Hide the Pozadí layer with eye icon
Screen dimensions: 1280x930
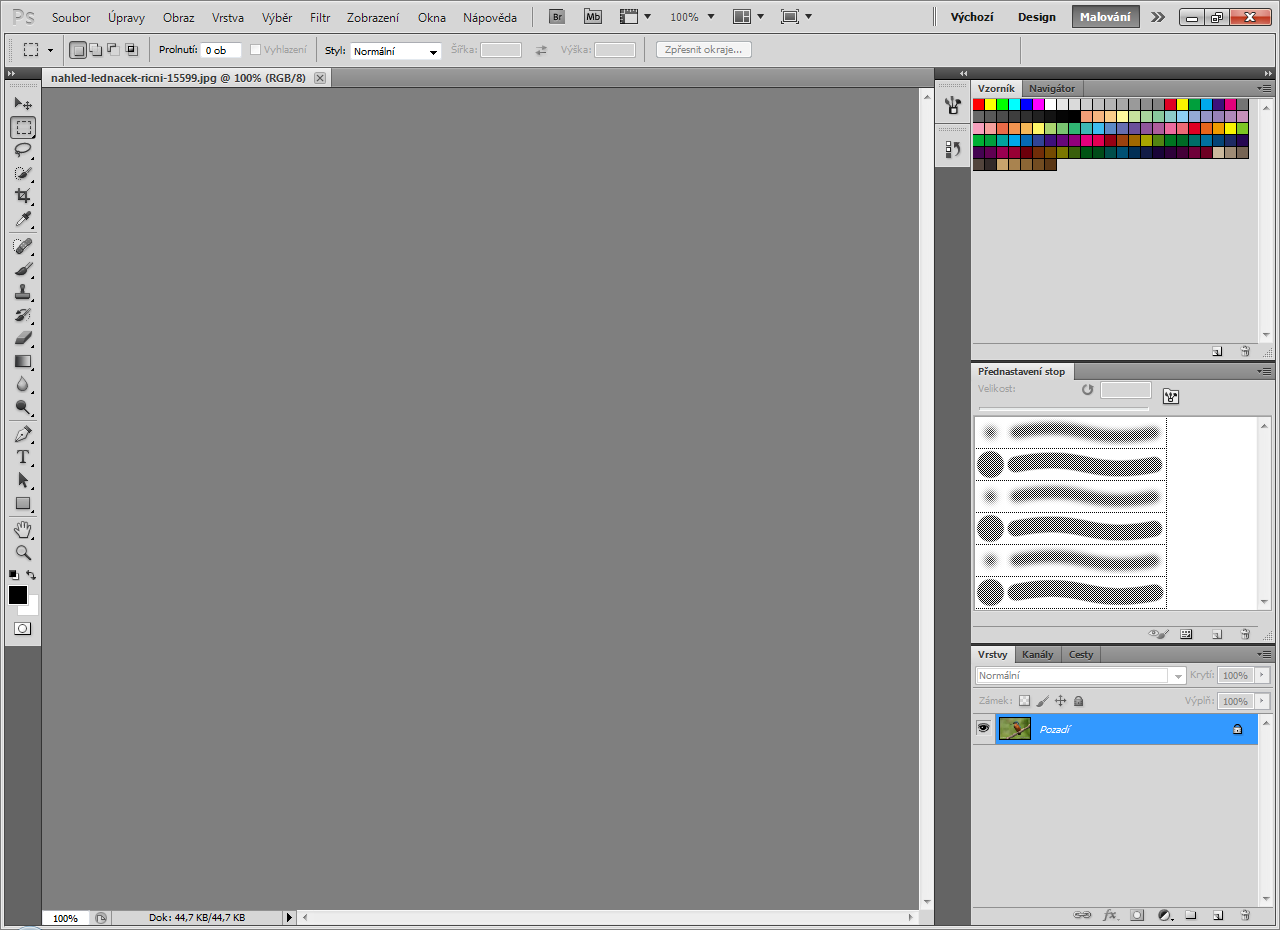pos(983,728)
